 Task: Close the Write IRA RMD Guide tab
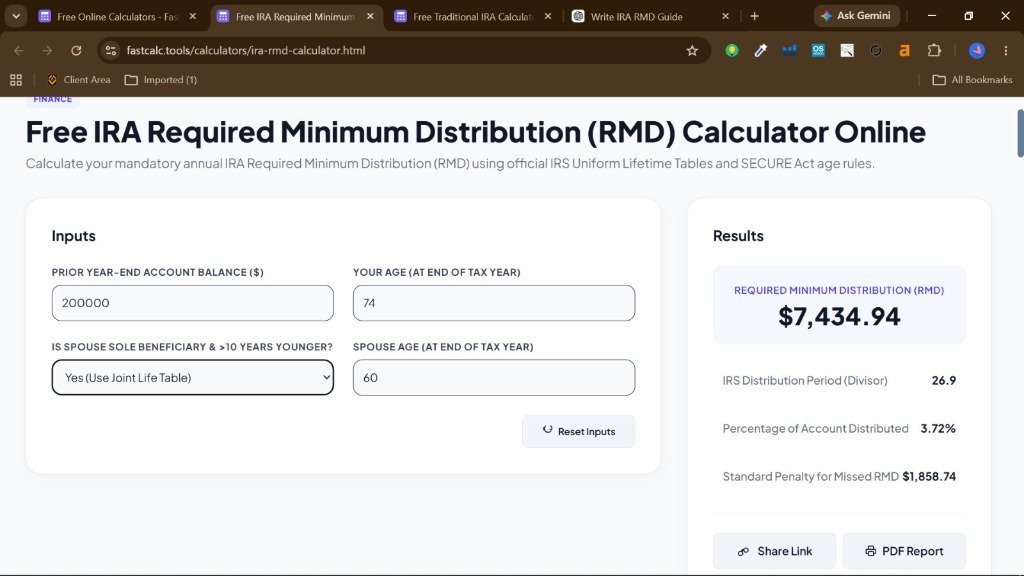click(726, 16)
